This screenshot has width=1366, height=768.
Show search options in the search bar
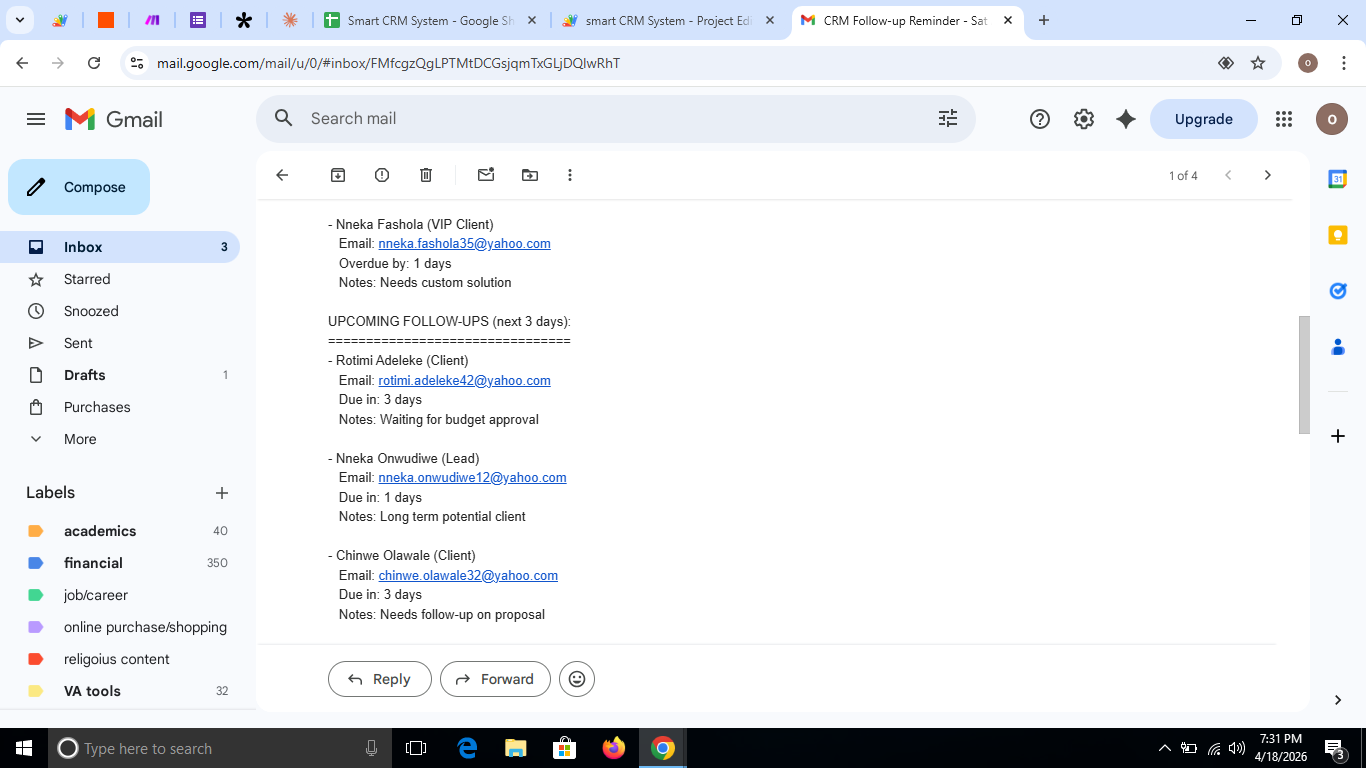coord(948,119)
